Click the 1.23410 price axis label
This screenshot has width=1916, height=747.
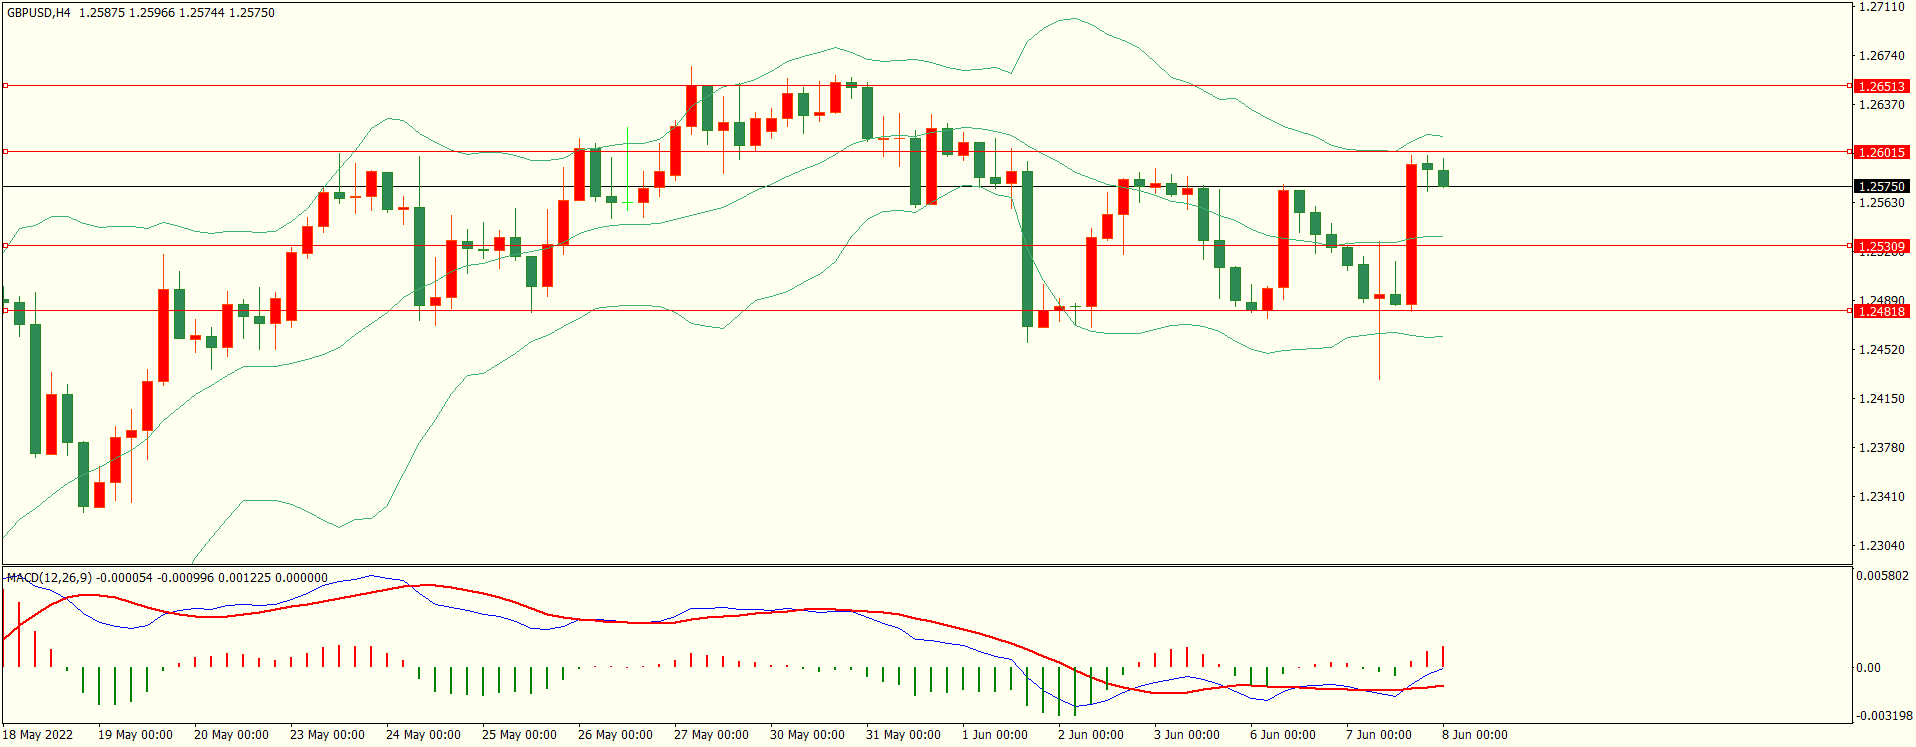point(1881,497)
